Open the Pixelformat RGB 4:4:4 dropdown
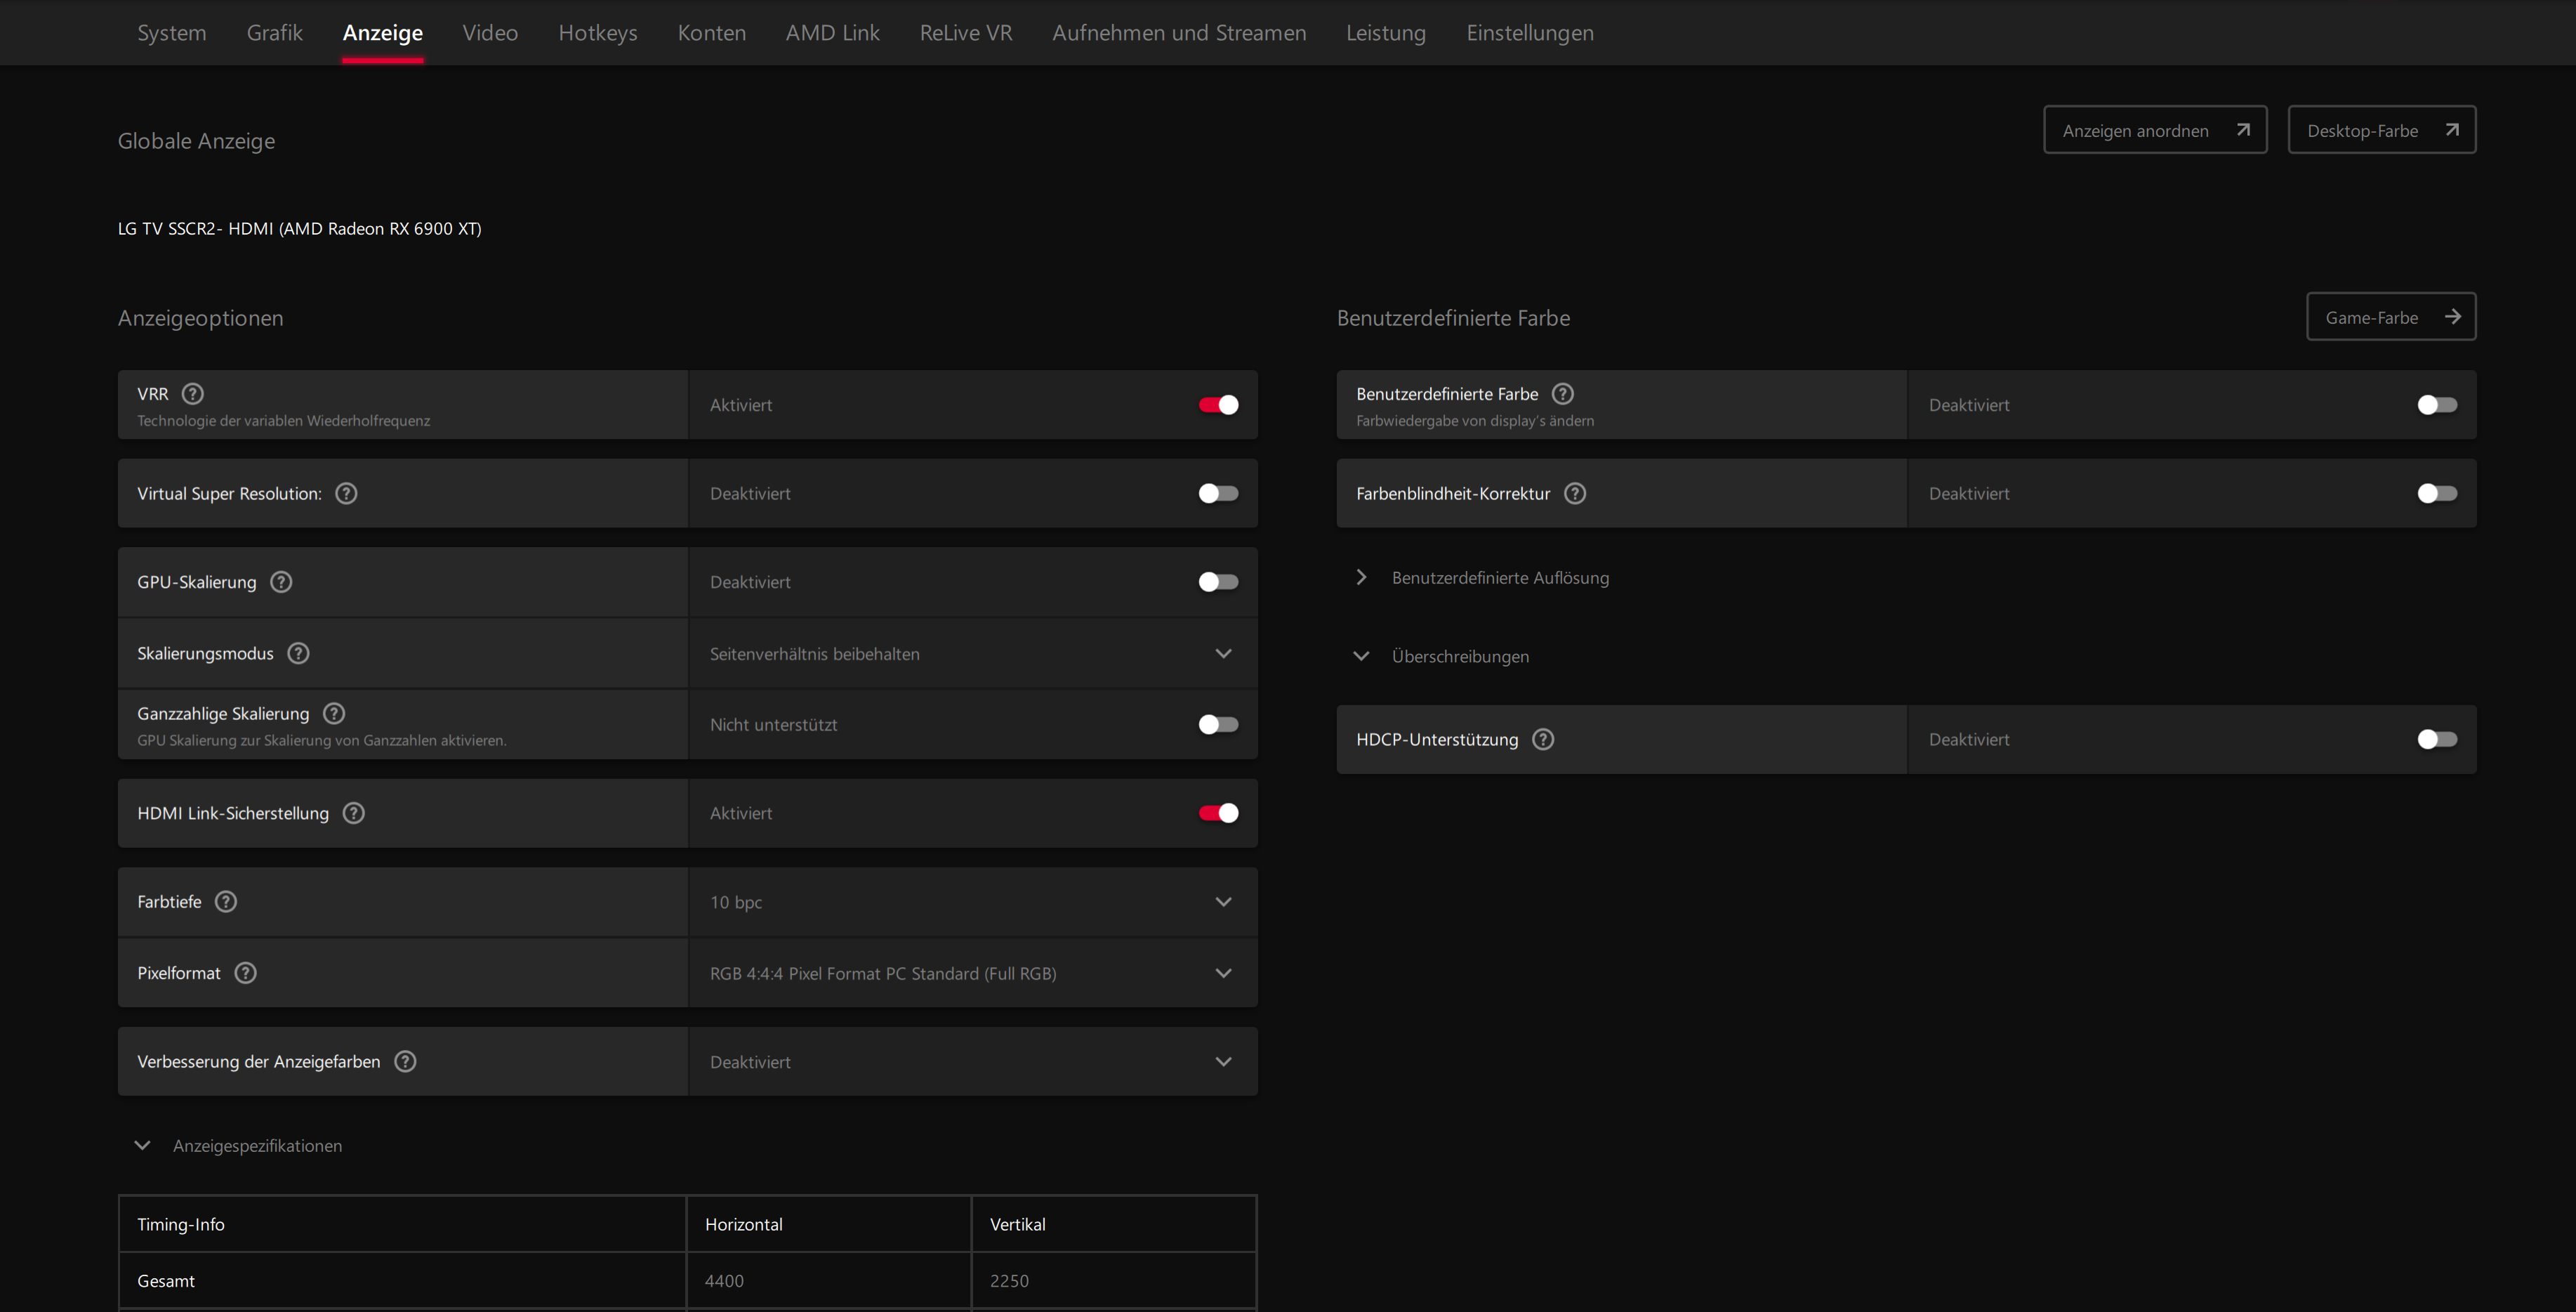The image size is (2576, 1312). [x=971, y=973]
